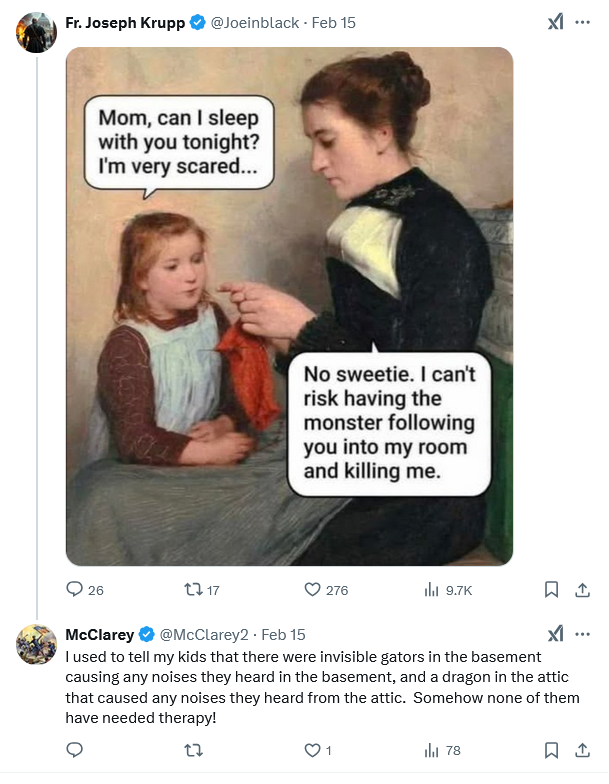Like McClarey's reply
Image resolution: width=609 pixels, height=784 pixels.
click(x=313, y=750)
